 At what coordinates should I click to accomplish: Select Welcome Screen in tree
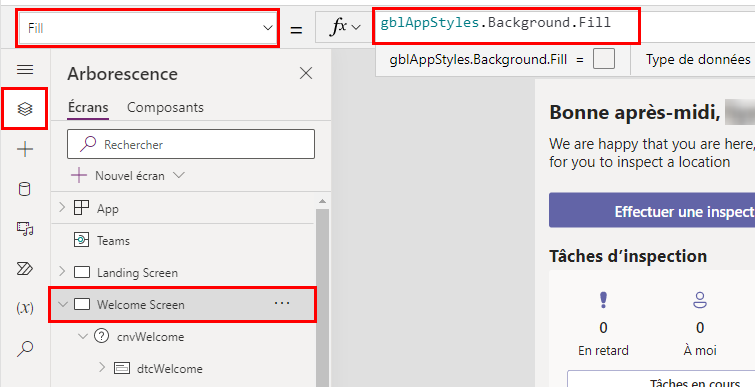coord(141,305)
